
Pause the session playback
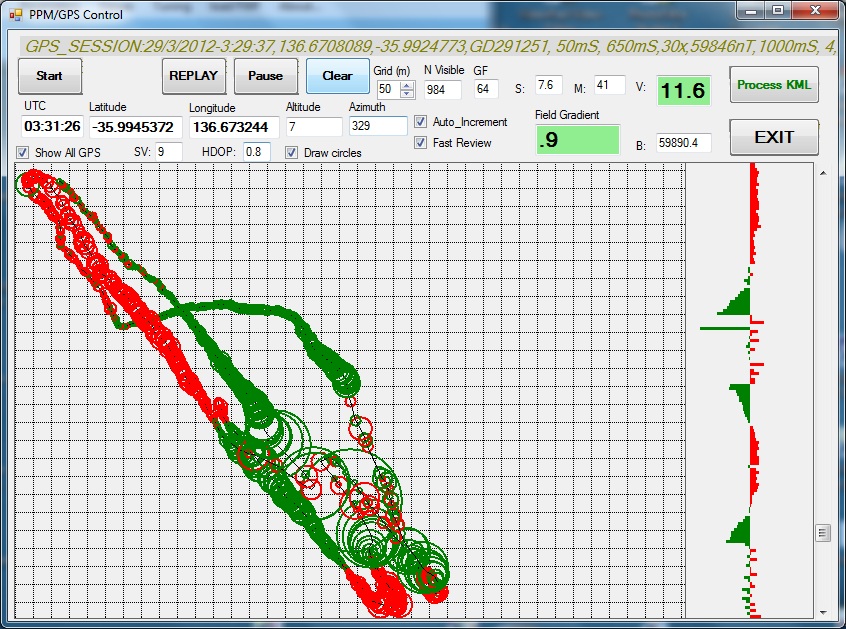coord(265,76)
